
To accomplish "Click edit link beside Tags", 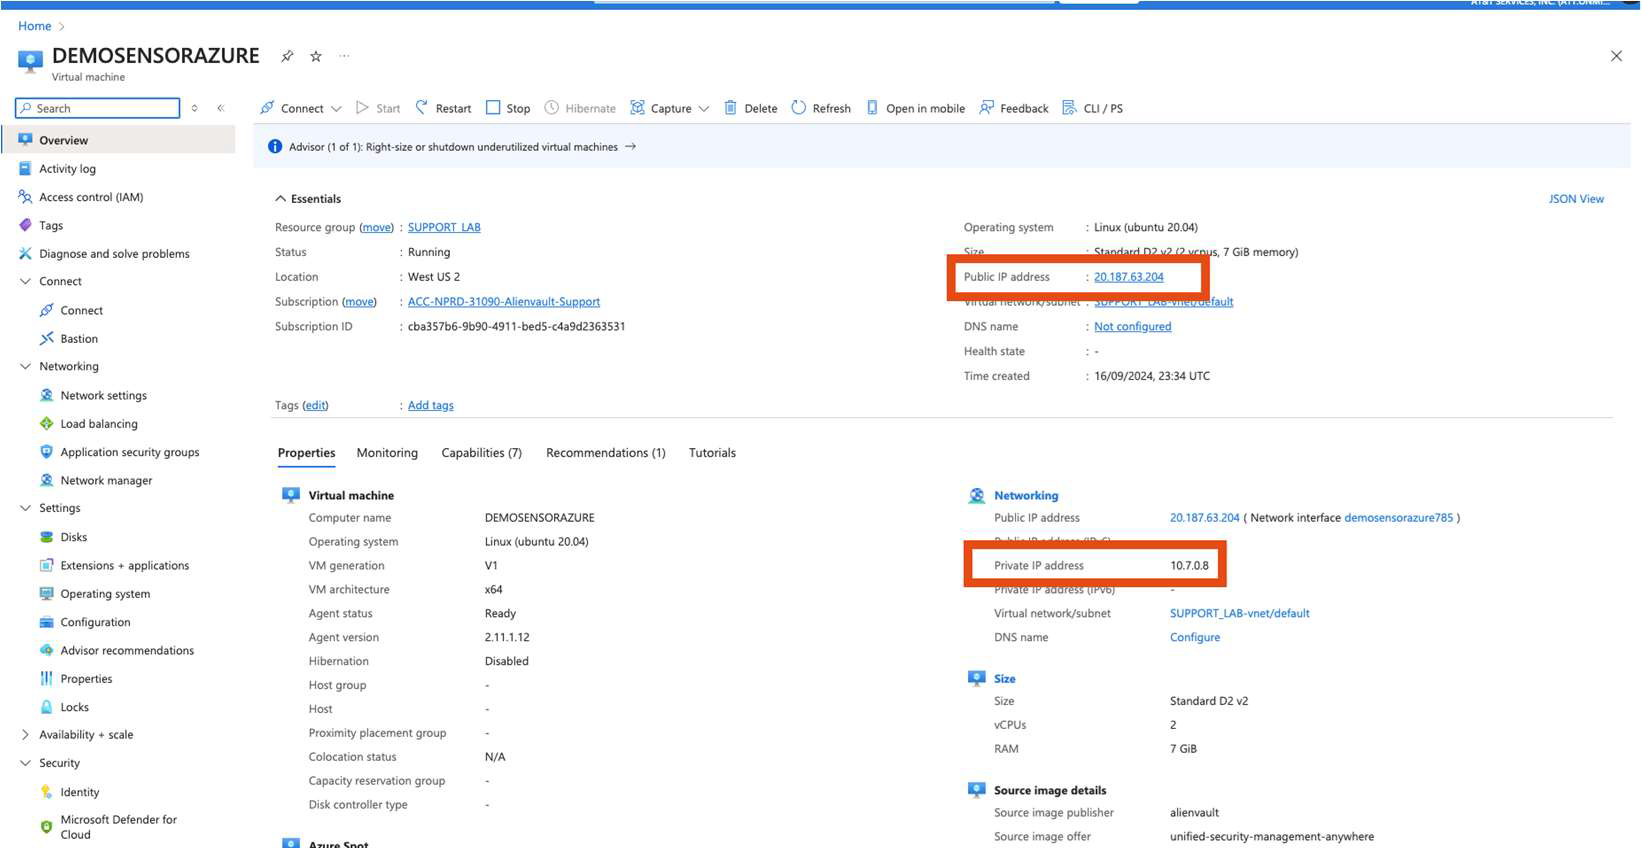I will pos(315,405).
